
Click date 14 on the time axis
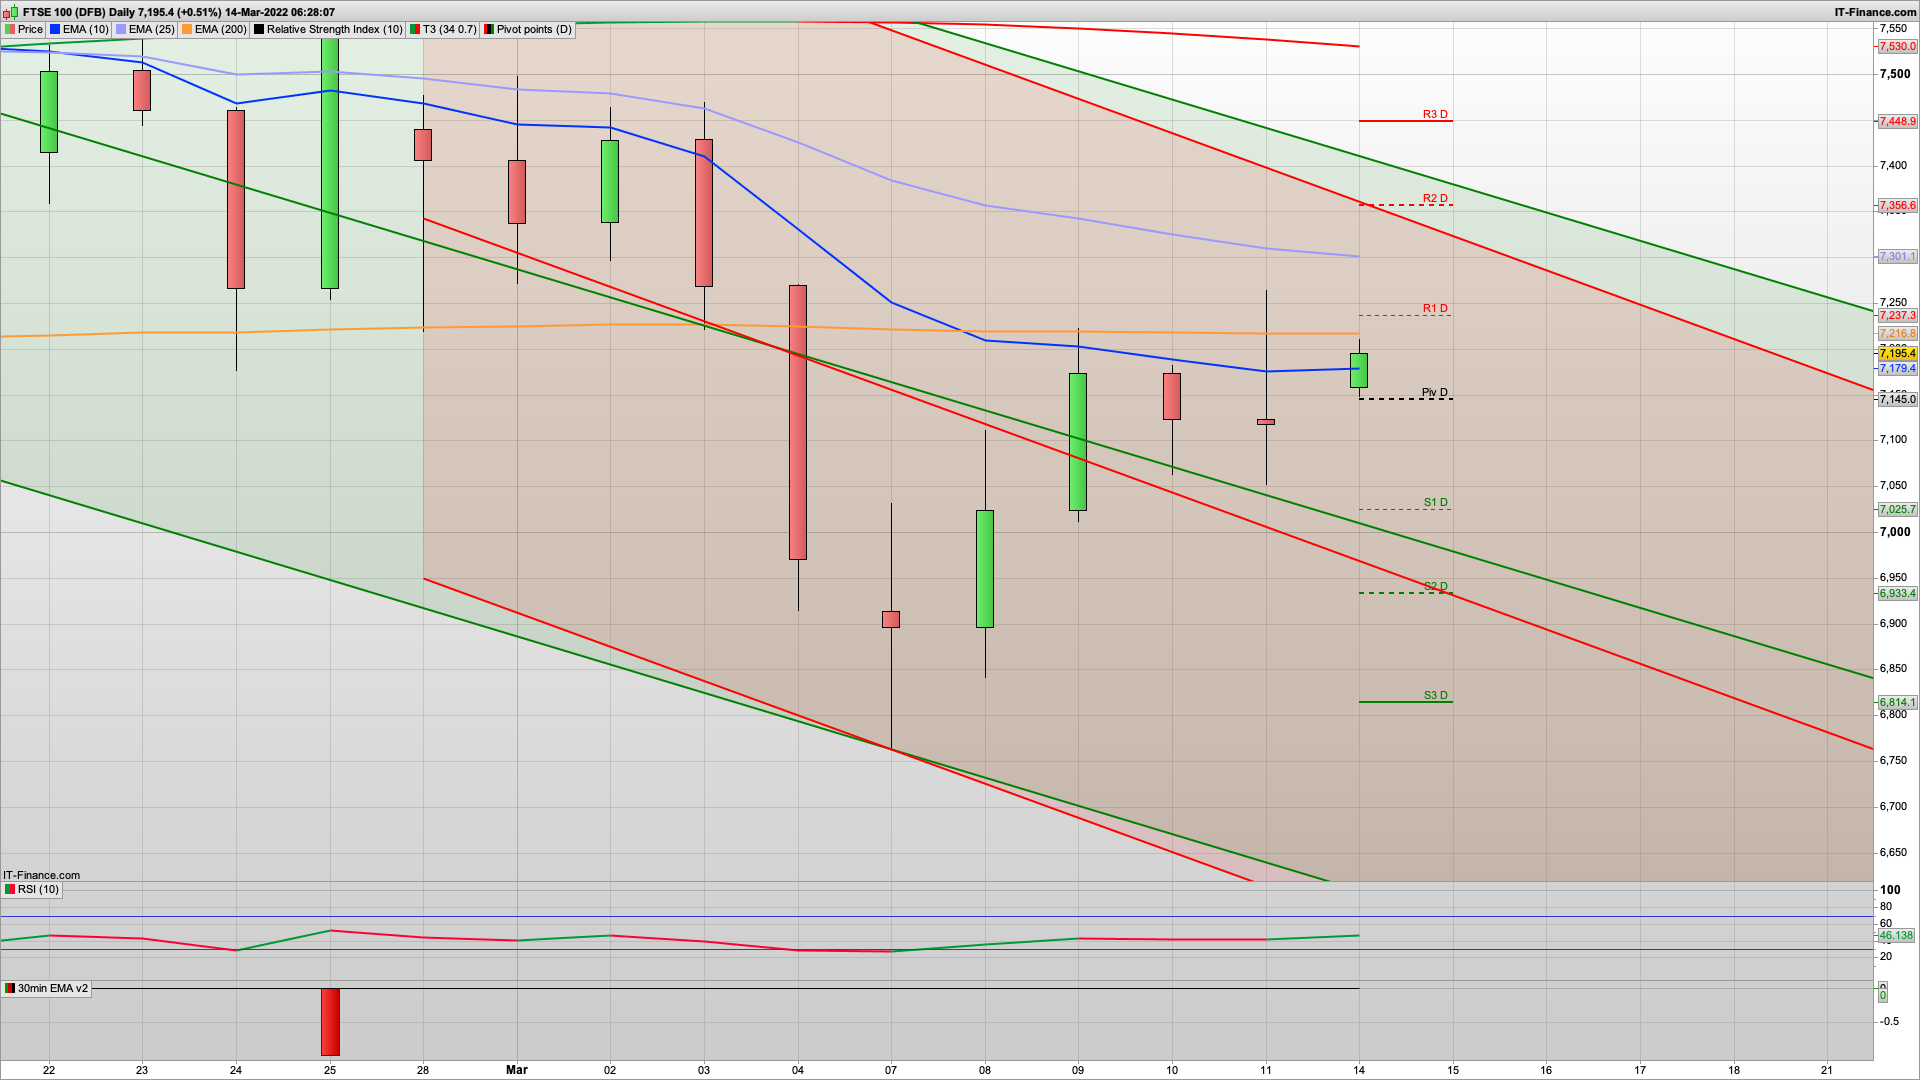coord(1359,1070)
